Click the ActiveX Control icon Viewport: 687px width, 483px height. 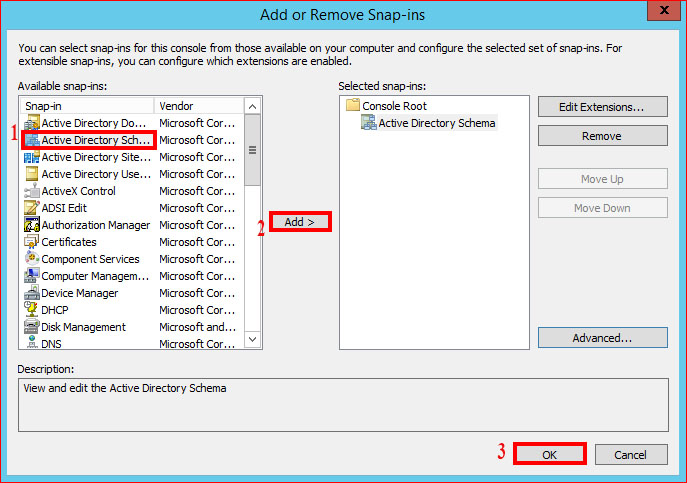(x=32, y=191)
